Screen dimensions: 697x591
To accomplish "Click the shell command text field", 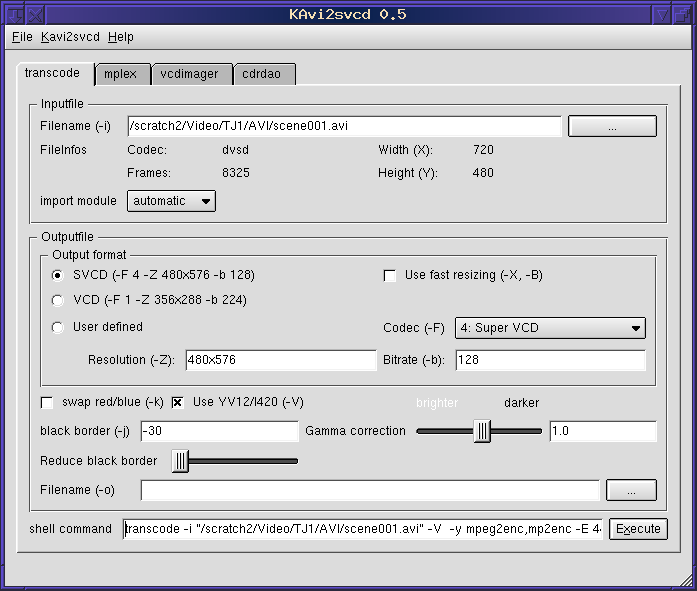I will click(363, 529).
